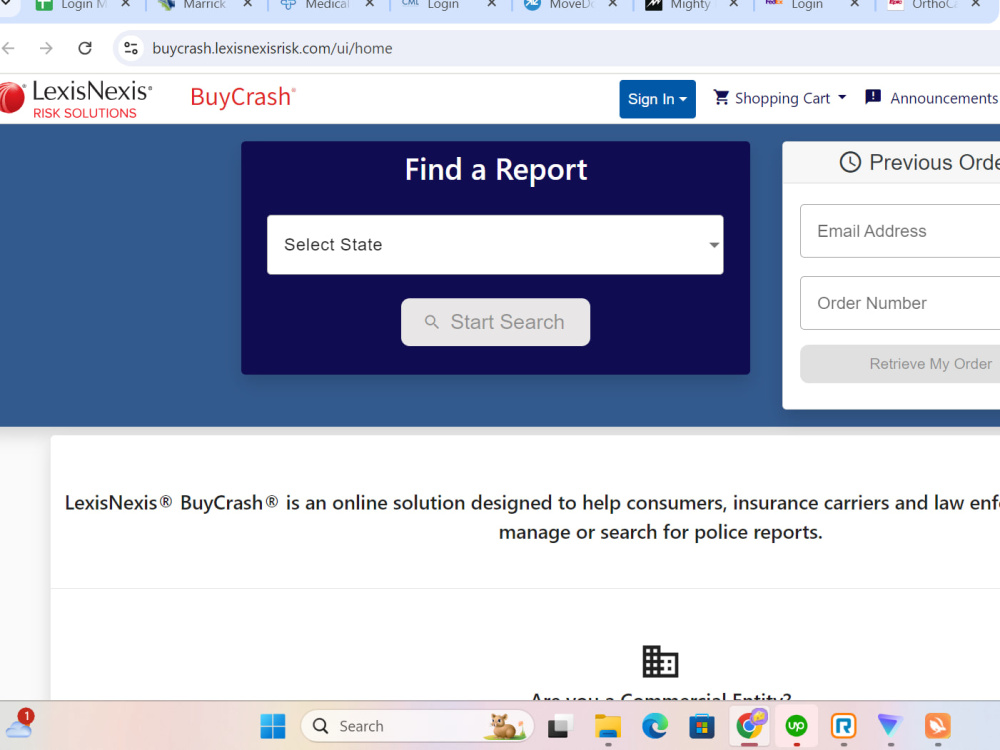The width and height of the screenshot is (1000, 750).
Task: Open Upwork app from taskbar
Action: pos(796,726)
